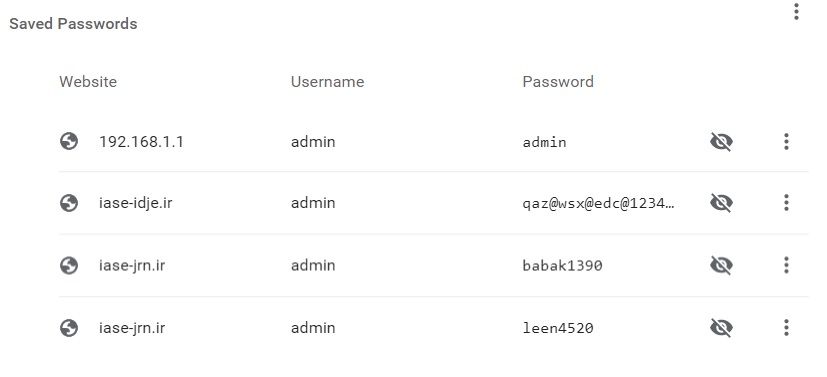Click the Username column header

[328, 82]
